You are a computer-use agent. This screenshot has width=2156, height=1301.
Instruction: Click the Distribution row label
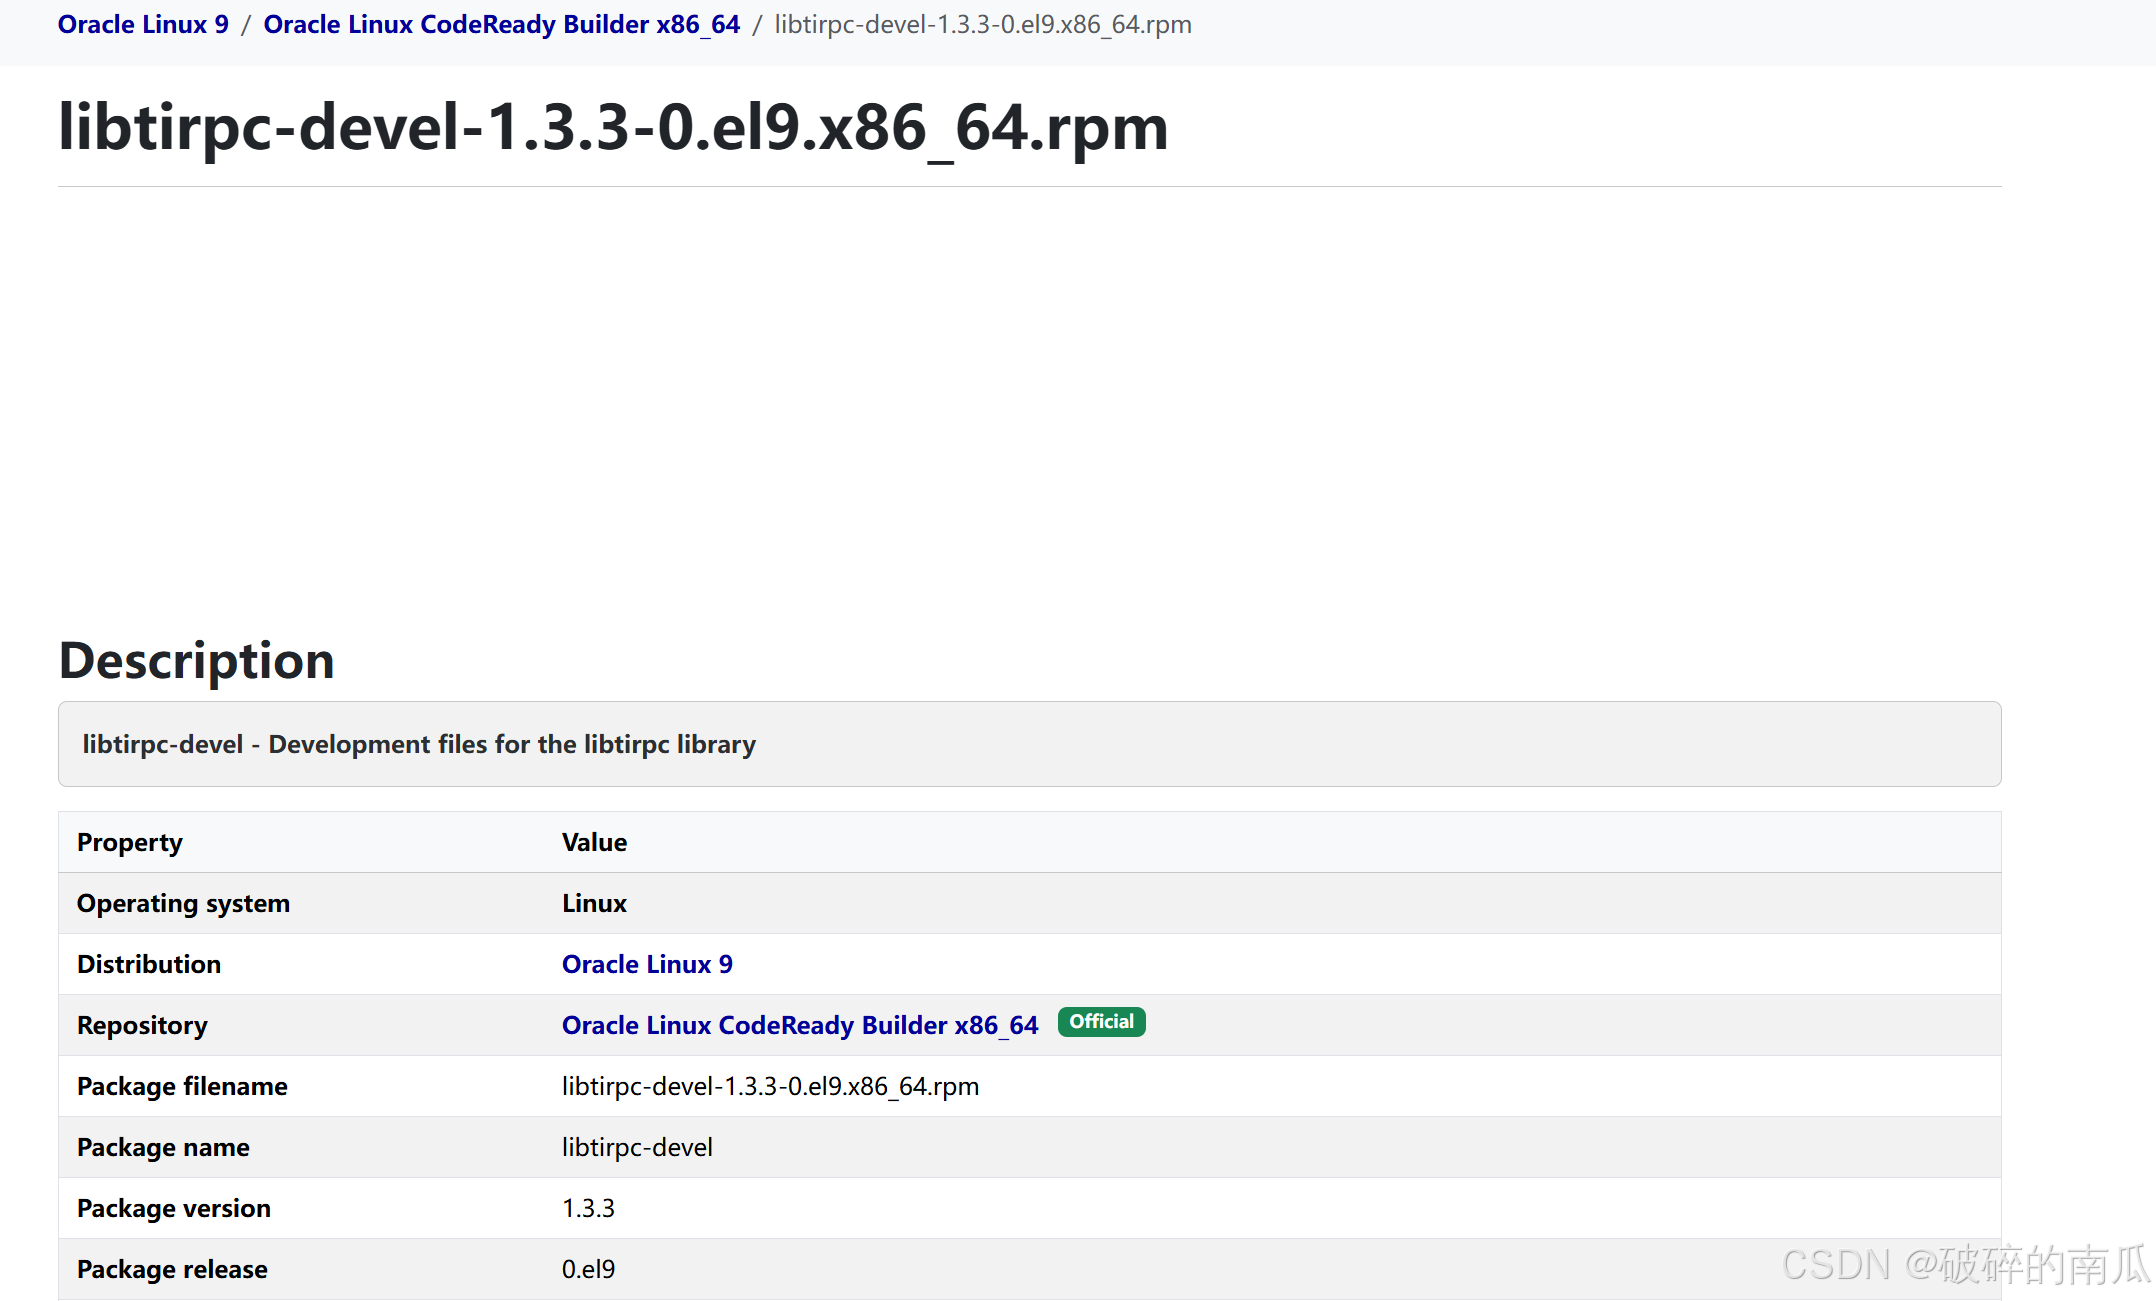pos(149,964)
